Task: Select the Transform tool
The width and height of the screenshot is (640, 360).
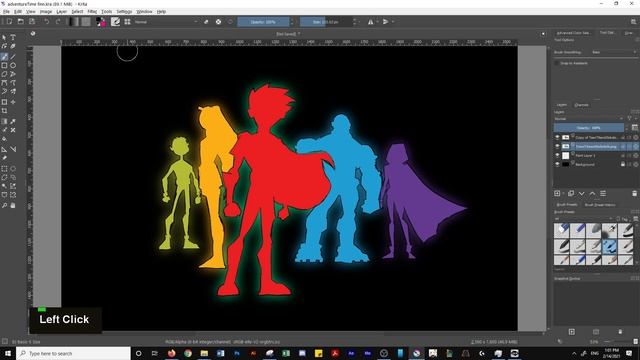Action: (x=4, y=102)
